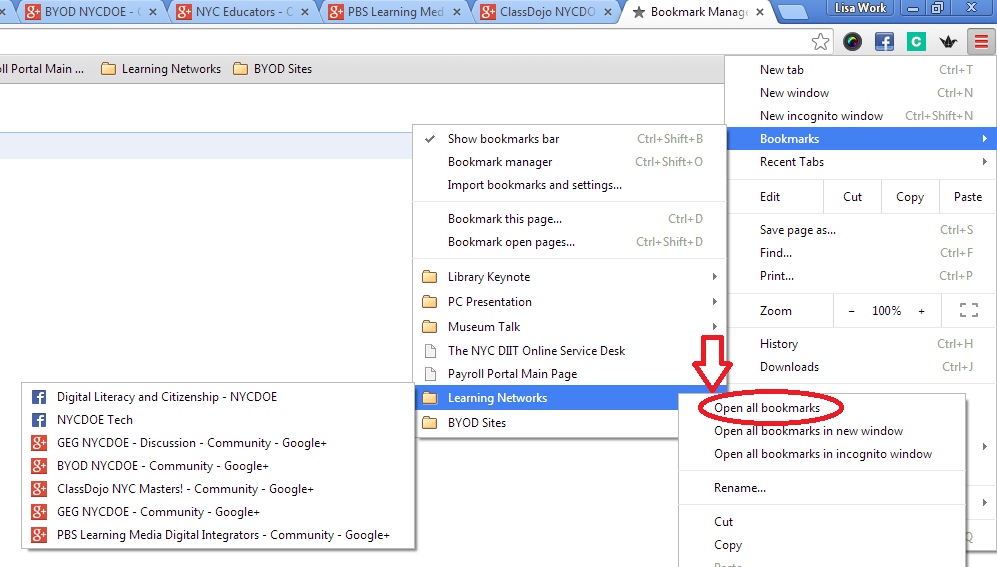997x567 pixels.
Task: Click the Facebook extension icon in toolbar
Action: point(884,42)
